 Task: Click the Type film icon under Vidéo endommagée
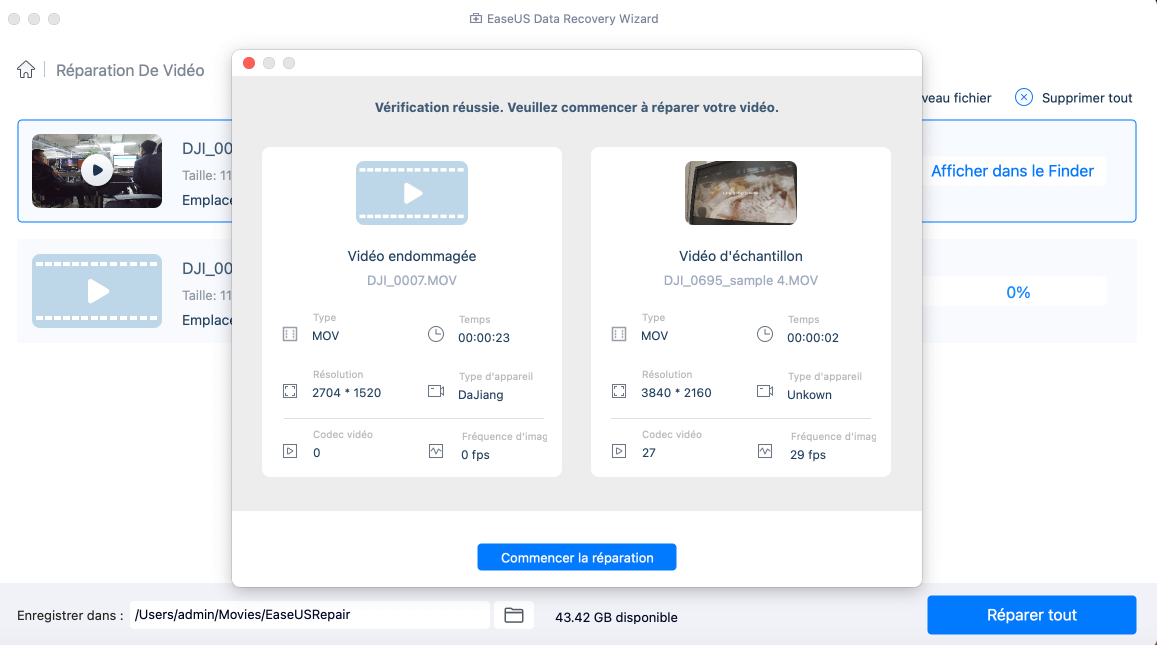click(290, 334)
